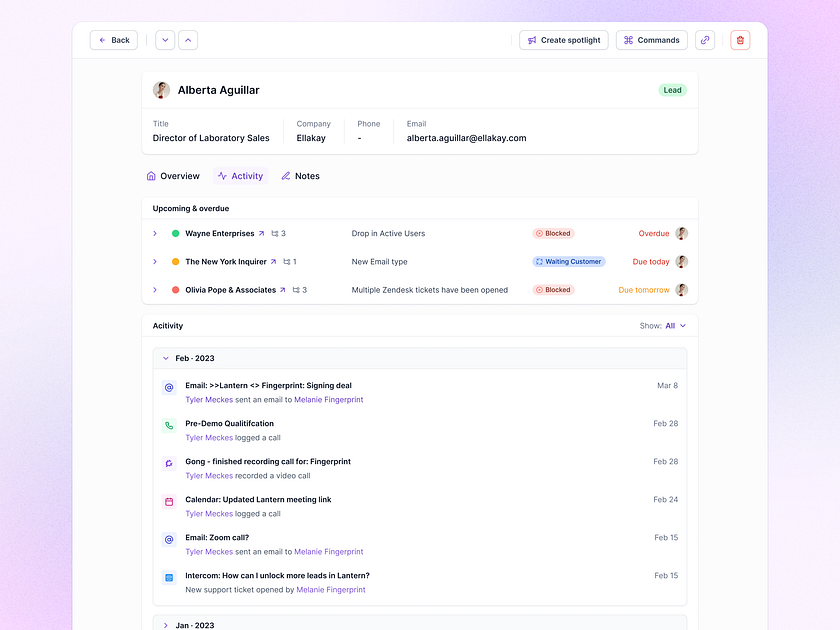This screenshot has width=840, height=630.
Task: Click the Waiting Customer status badge
Action: [x=569, y=261]
